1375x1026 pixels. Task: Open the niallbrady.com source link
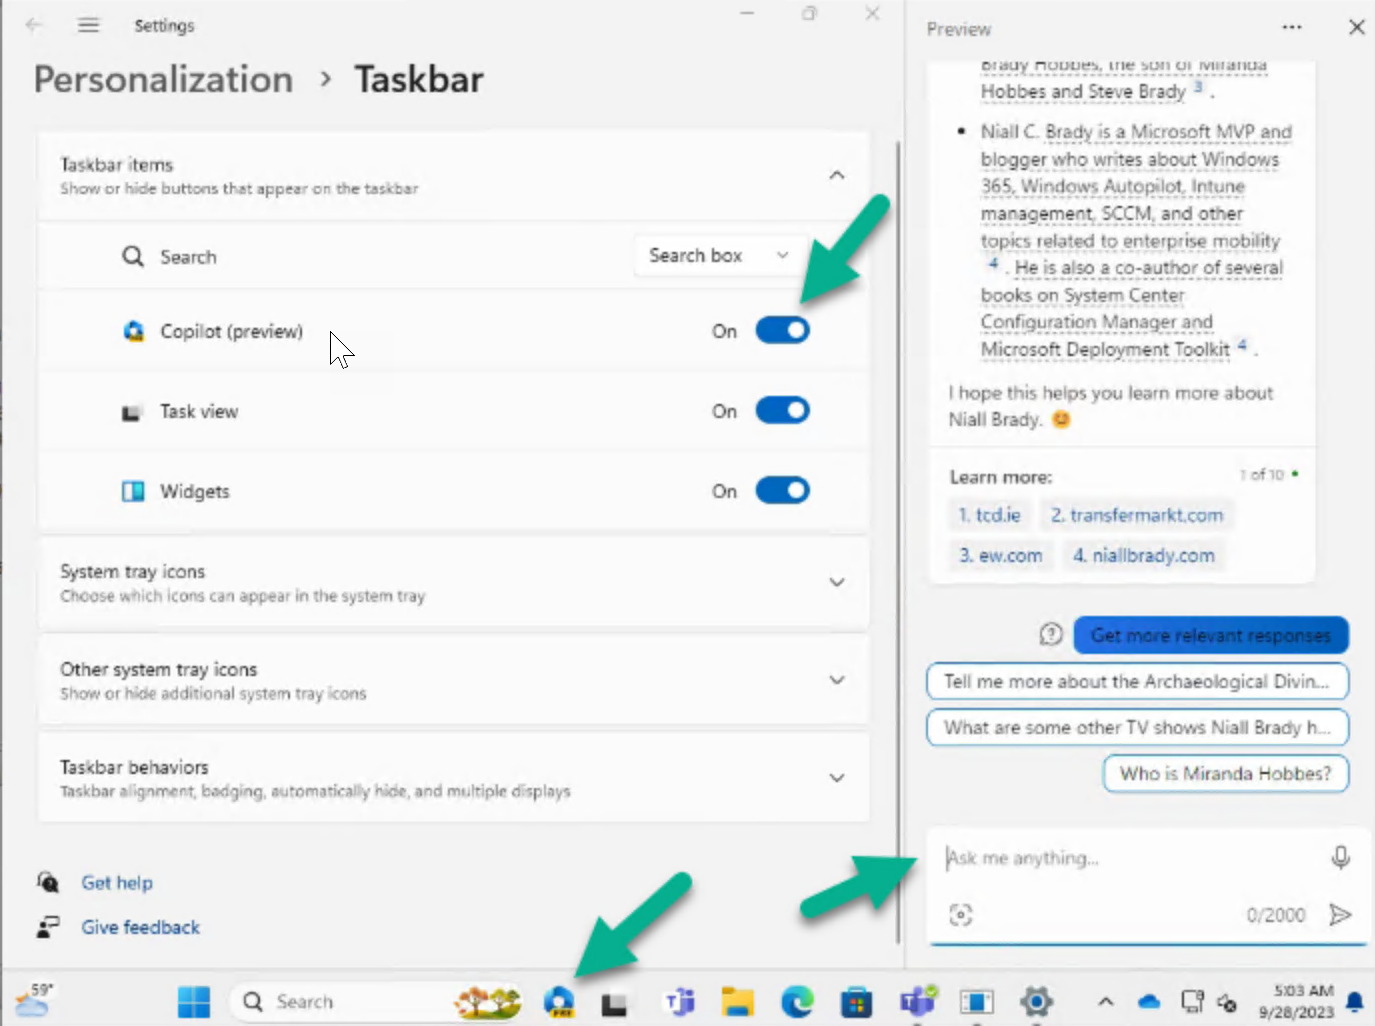[x=1143, y=555]
